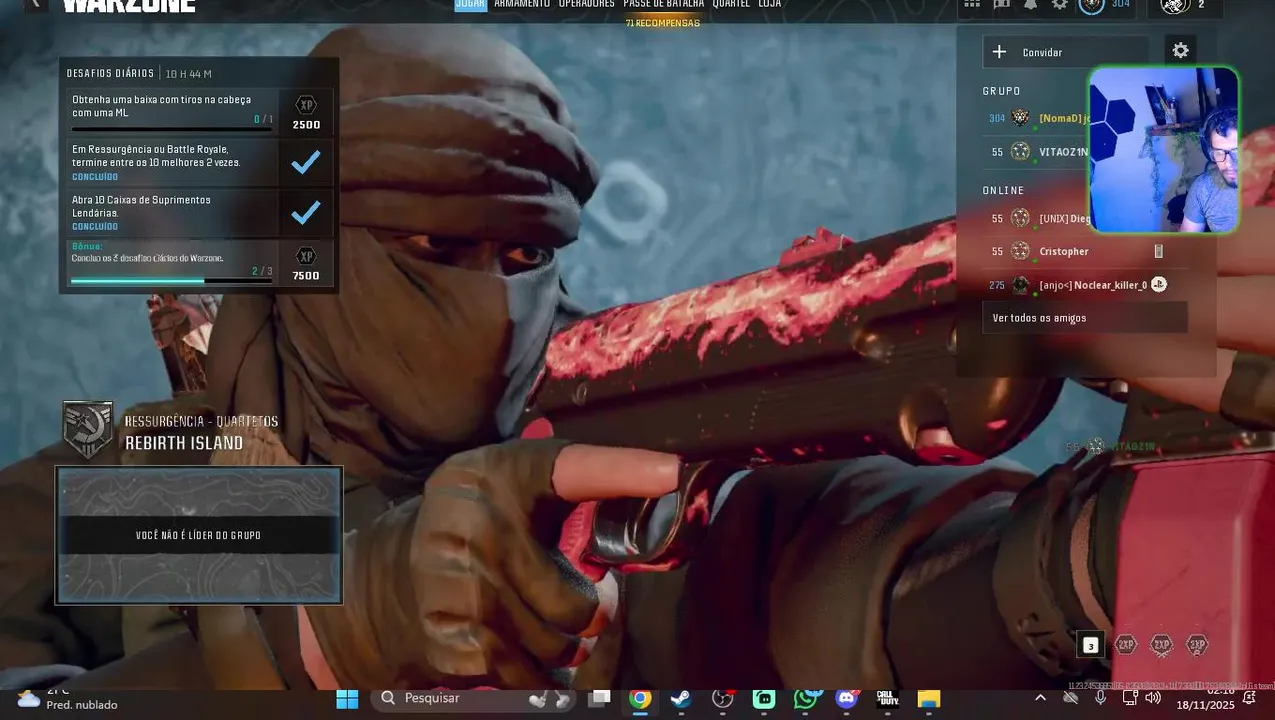Open the 71 RECOMPENSAS rewards label
This screenshot has height=720, width=1275.
(663, 23)
